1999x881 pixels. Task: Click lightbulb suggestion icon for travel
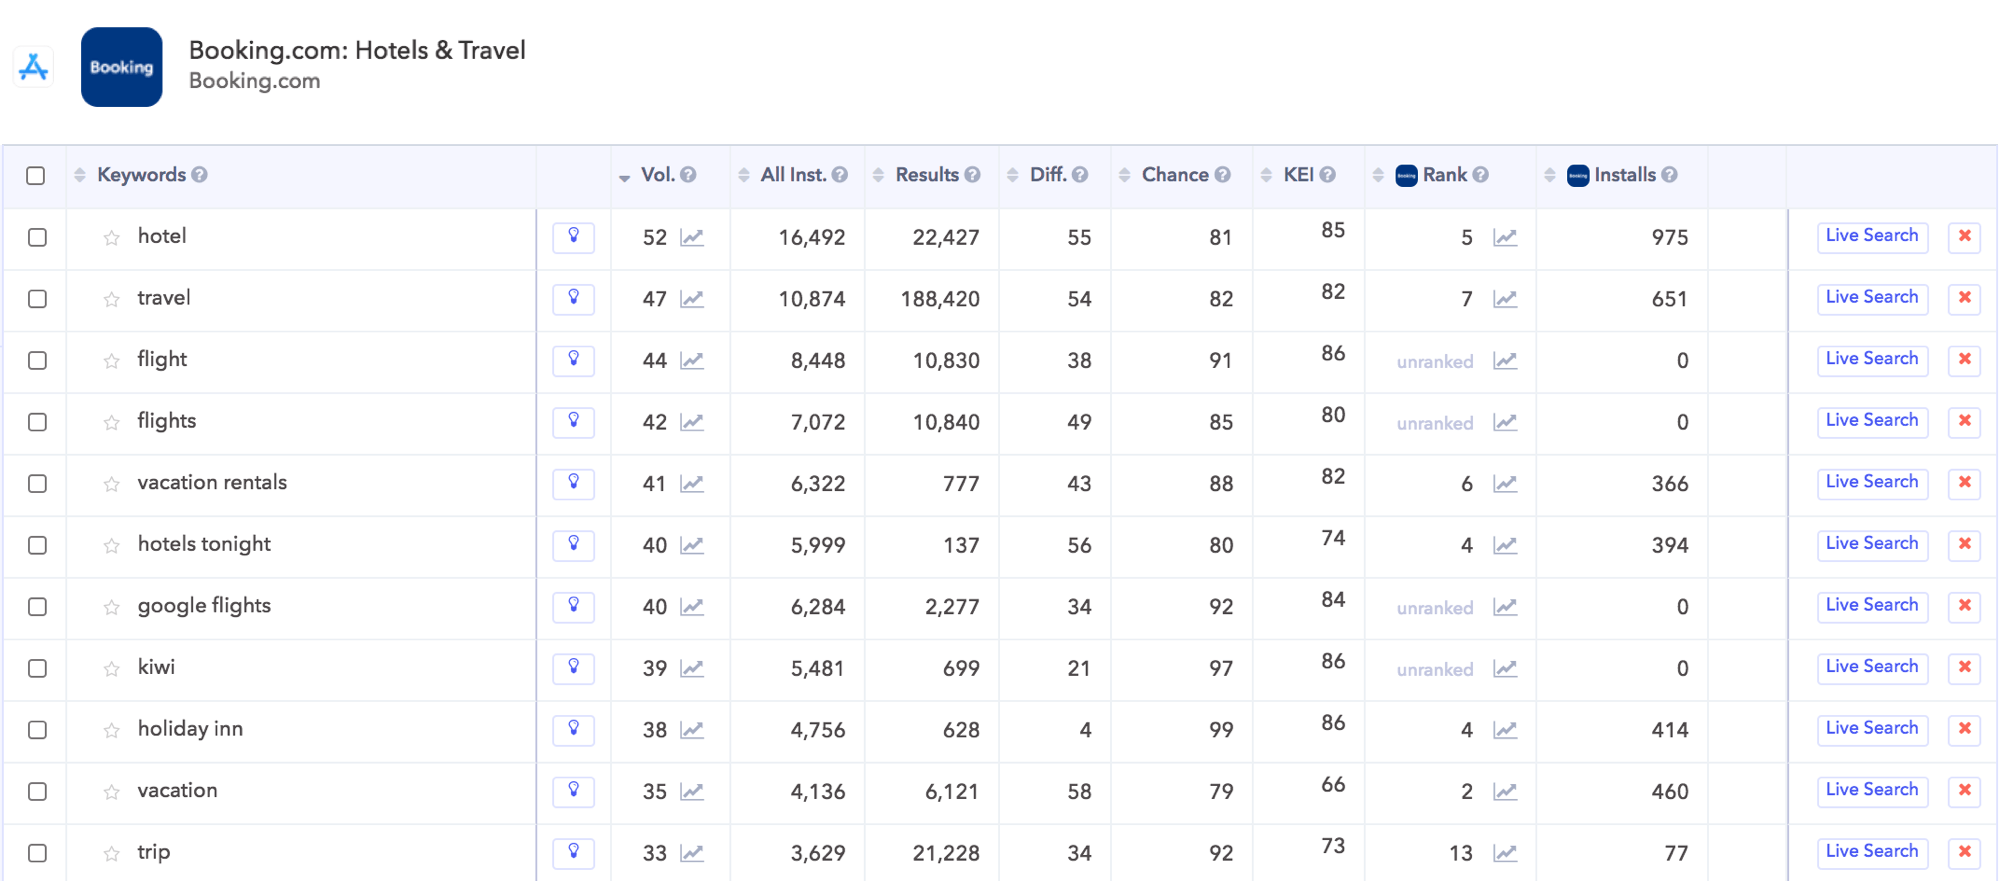[573, 298]
